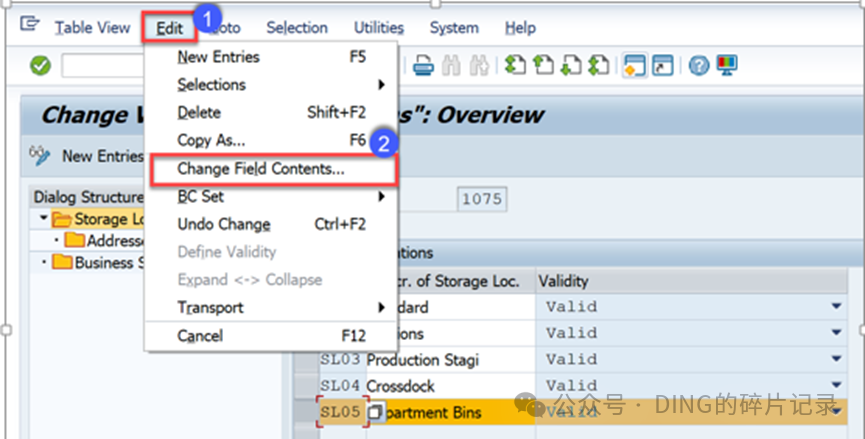Click the SL04 cell
Viewport: 865px width, 439px height.
tap(340, 386)
